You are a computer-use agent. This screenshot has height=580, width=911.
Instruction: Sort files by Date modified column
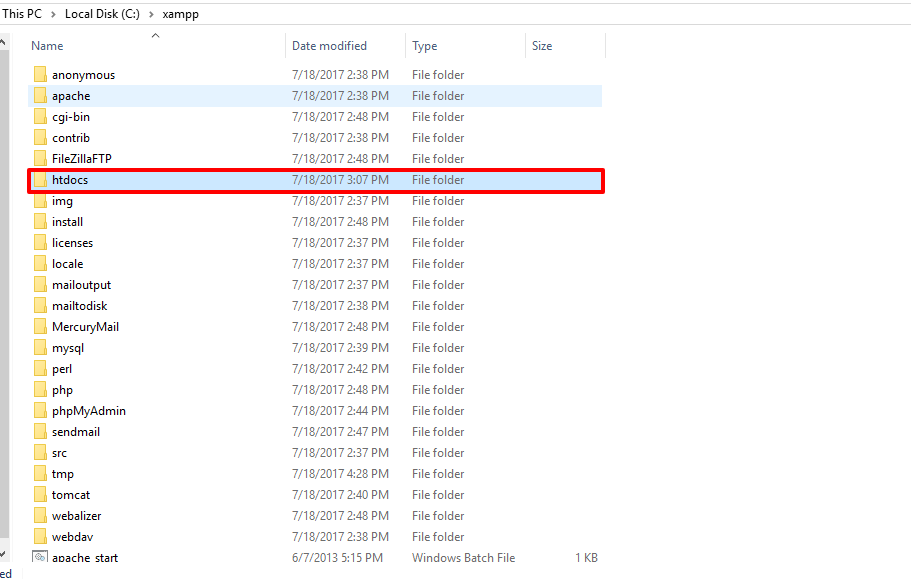click(329, 46)
